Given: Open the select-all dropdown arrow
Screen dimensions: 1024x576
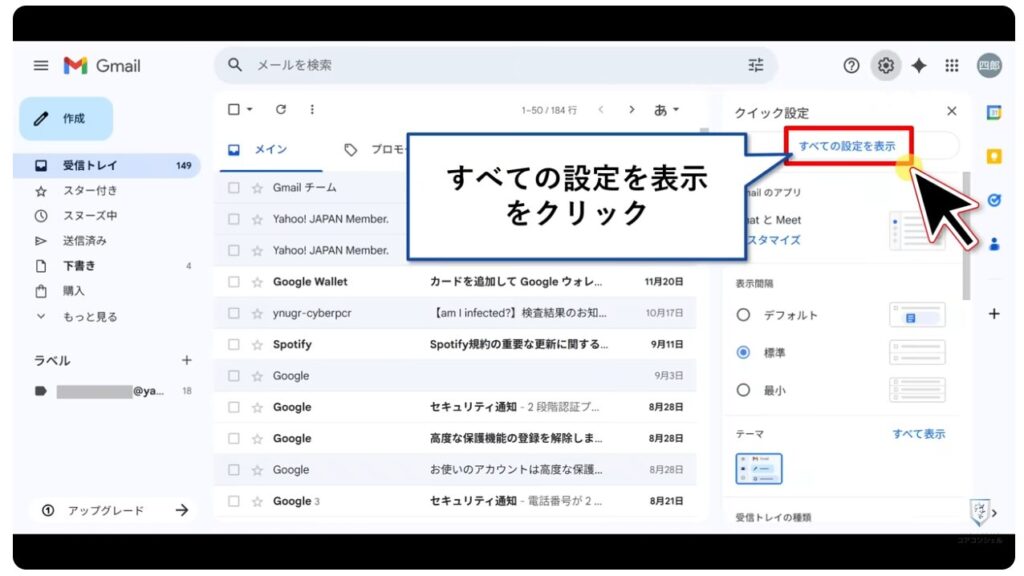Looking at the screenshot, I should [x=247, y=109].
